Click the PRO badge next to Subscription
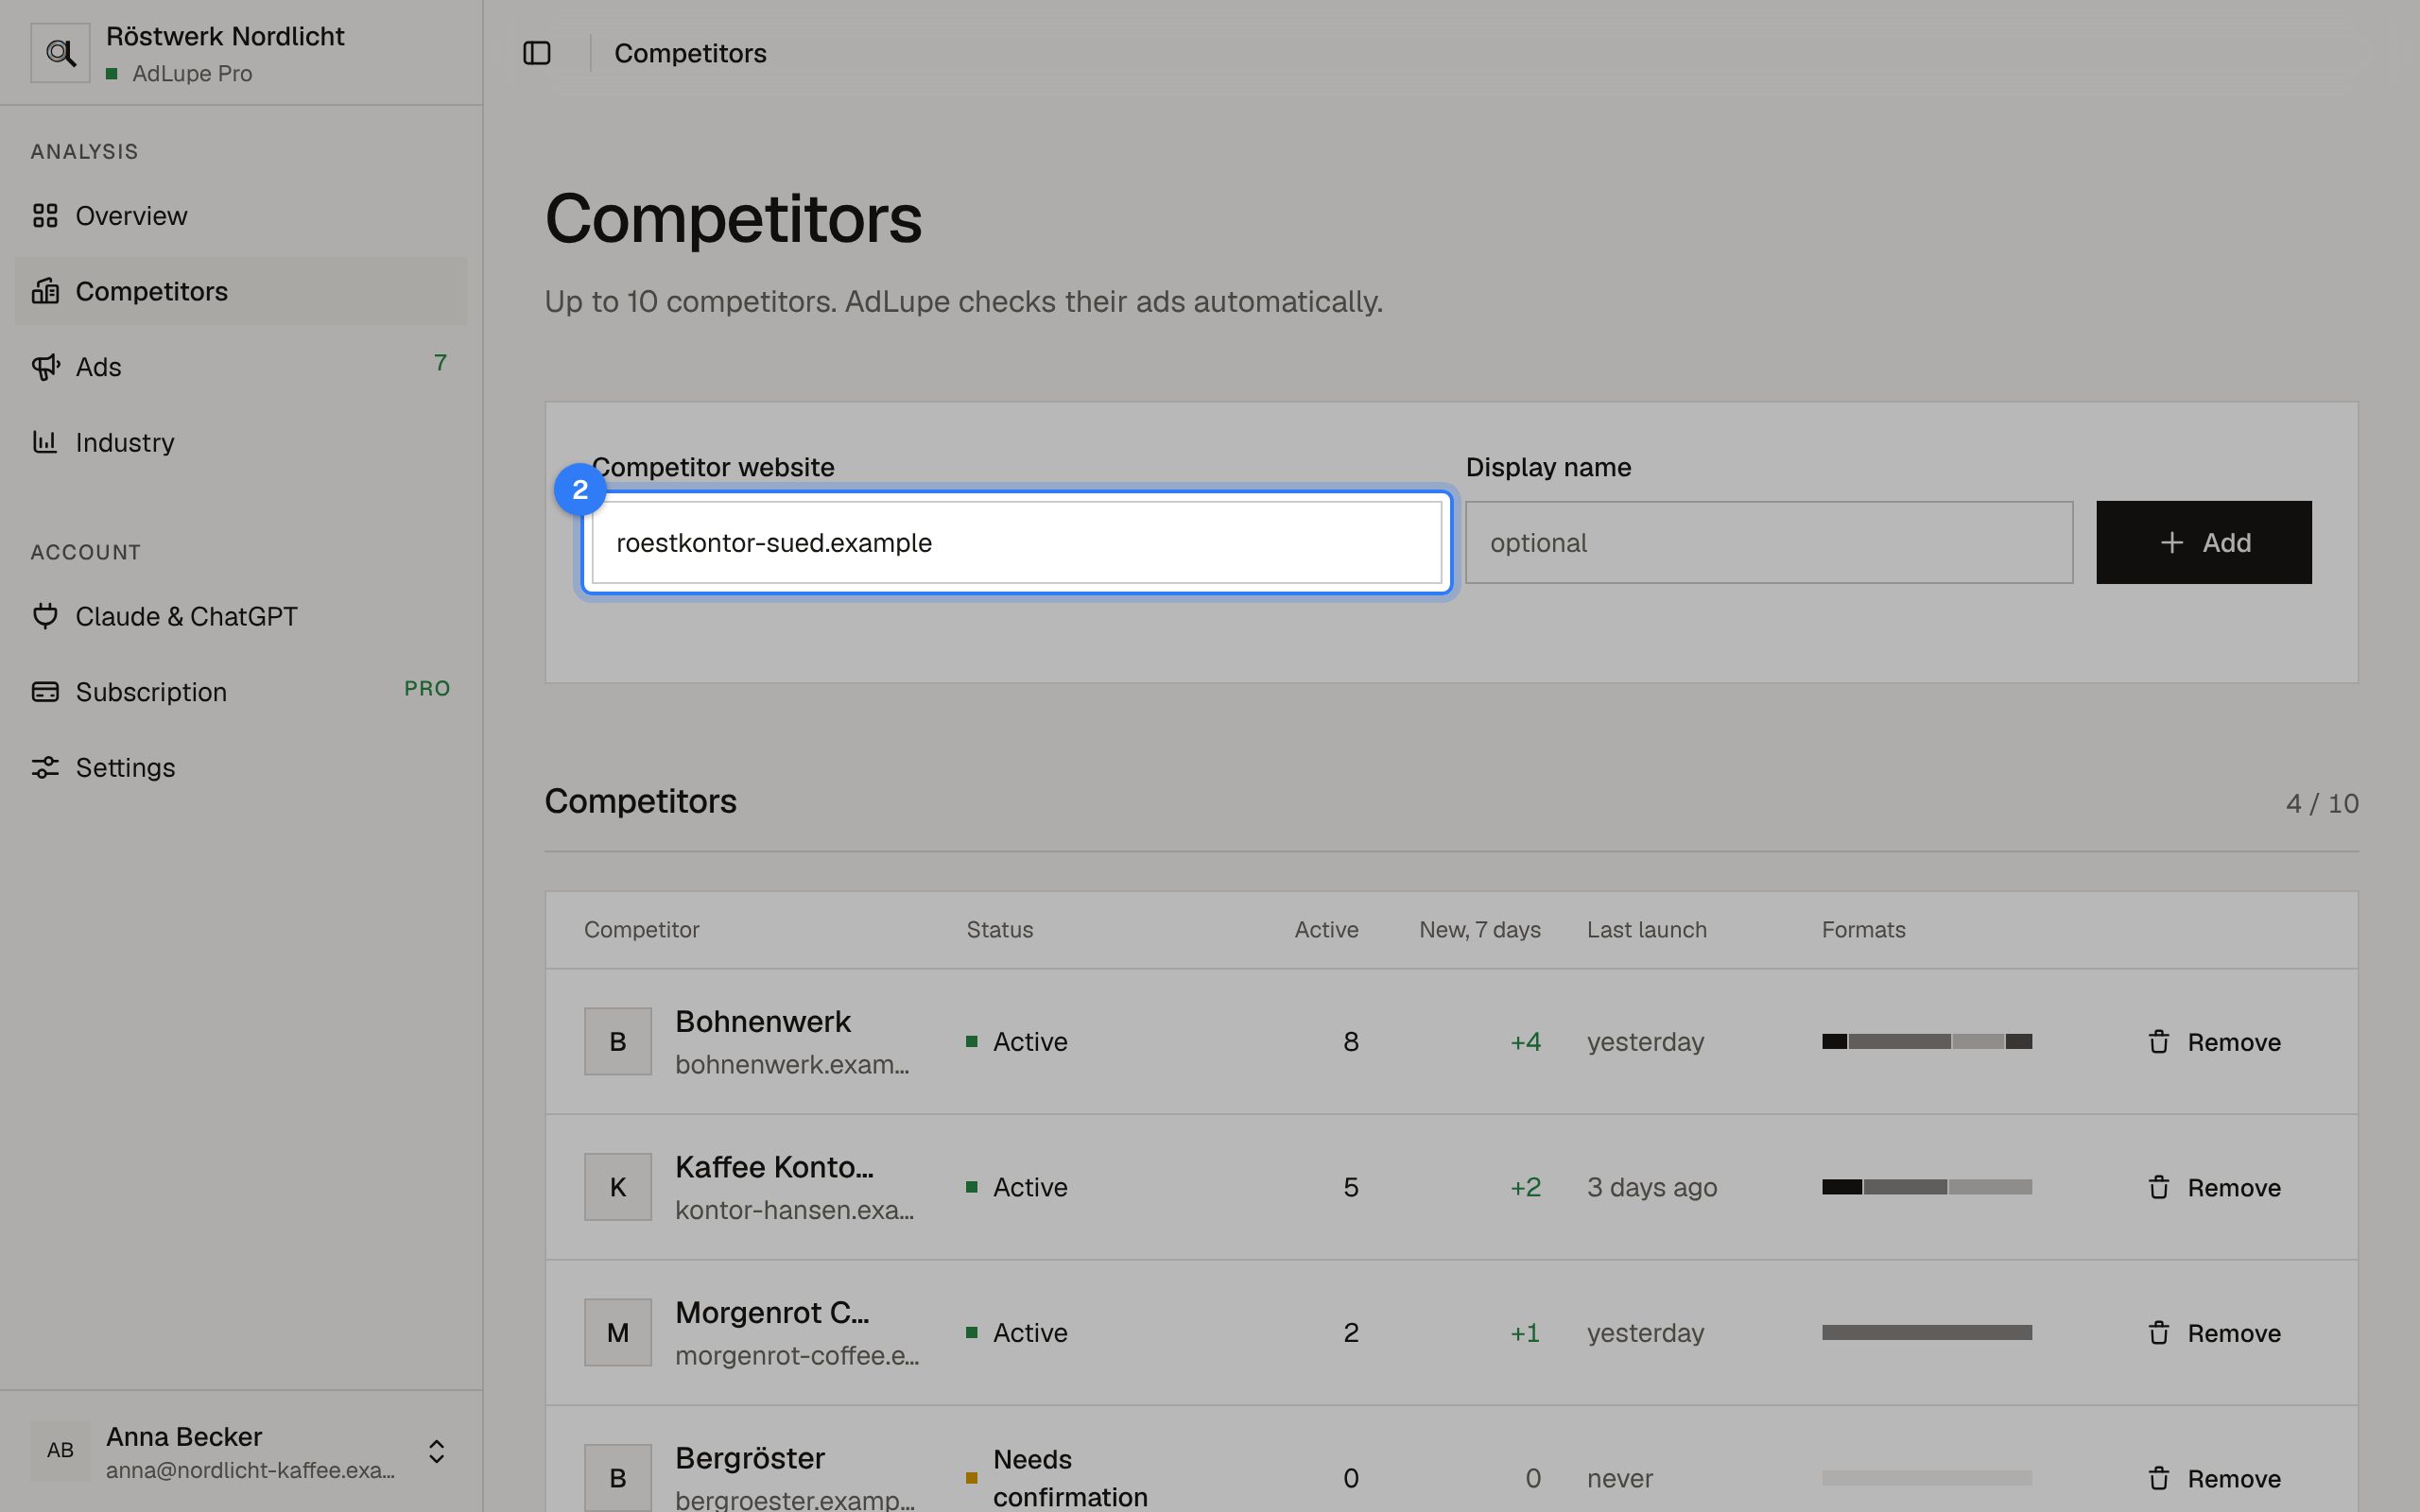 point(427,688)
